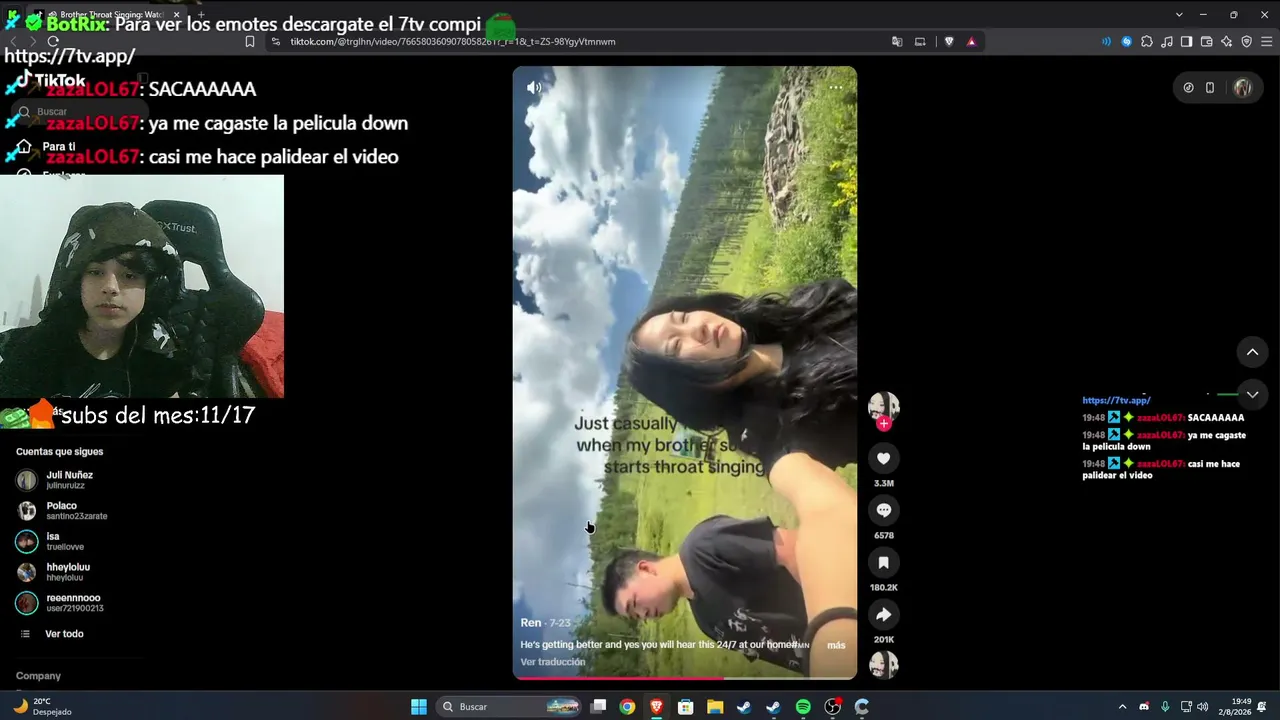Image resolution: width=1280 pixels, height=720 pixels.
Task: Open Microsoft Store from the taskbar
Action: coord(686,707)
